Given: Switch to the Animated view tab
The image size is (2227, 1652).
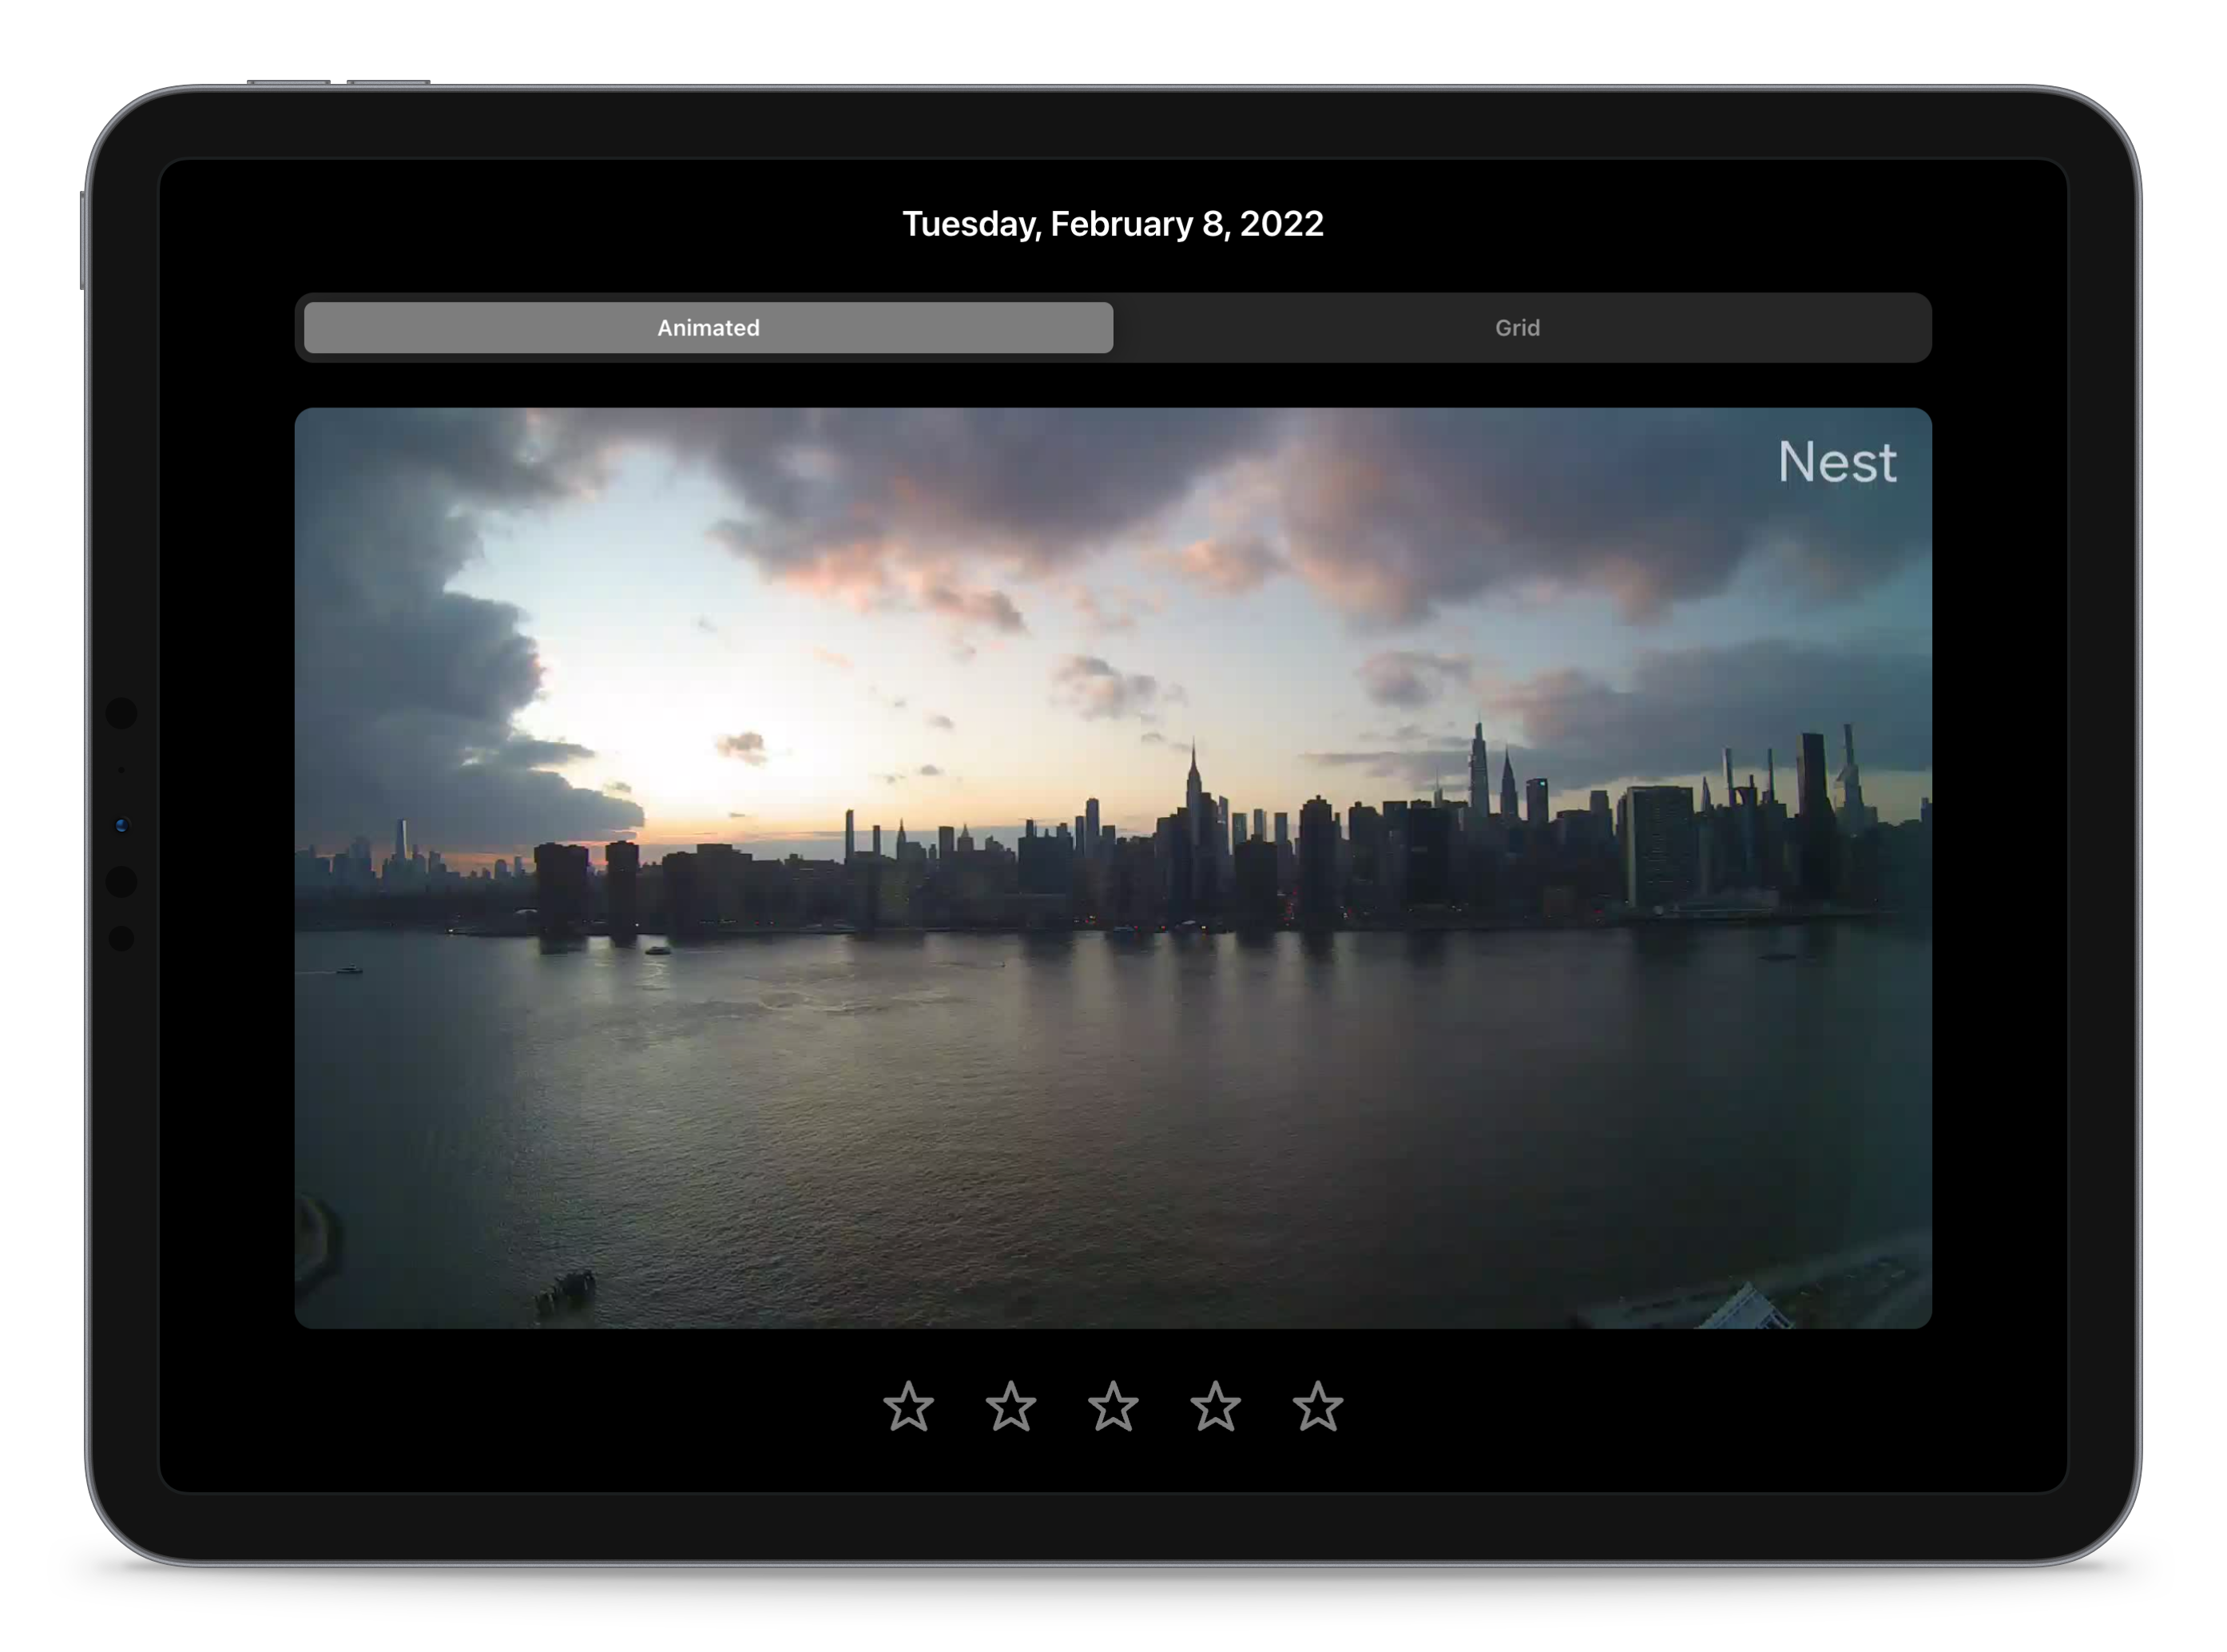Looking at the screenshot, I should tap(708, 328).
